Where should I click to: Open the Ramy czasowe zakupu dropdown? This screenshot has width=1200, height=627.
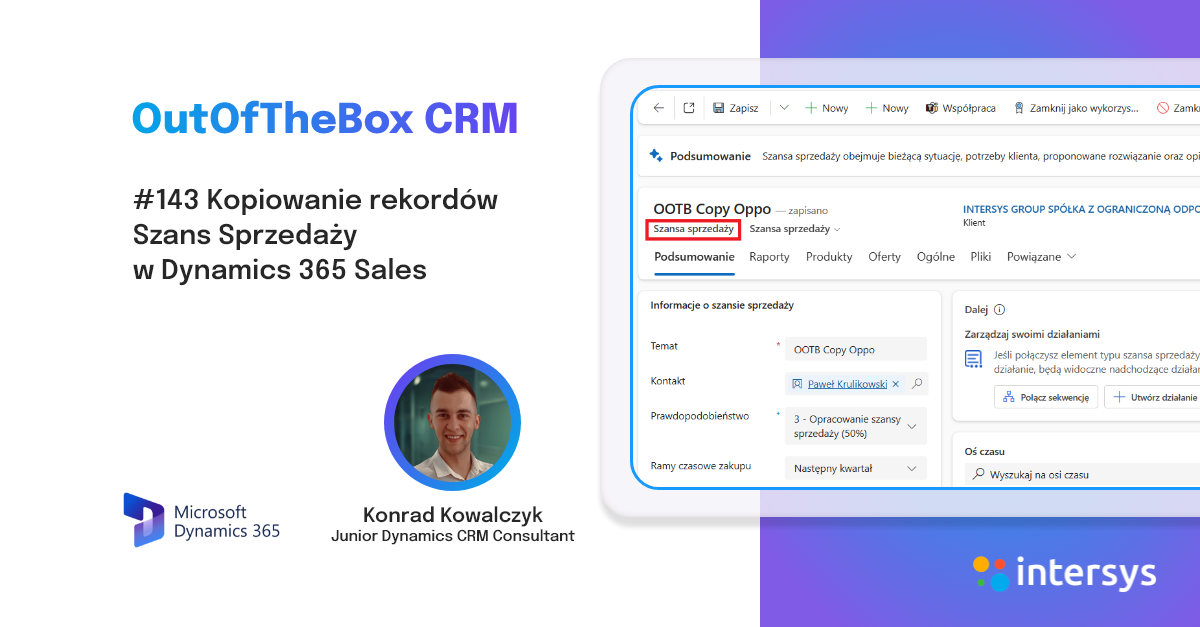[856, 468]
